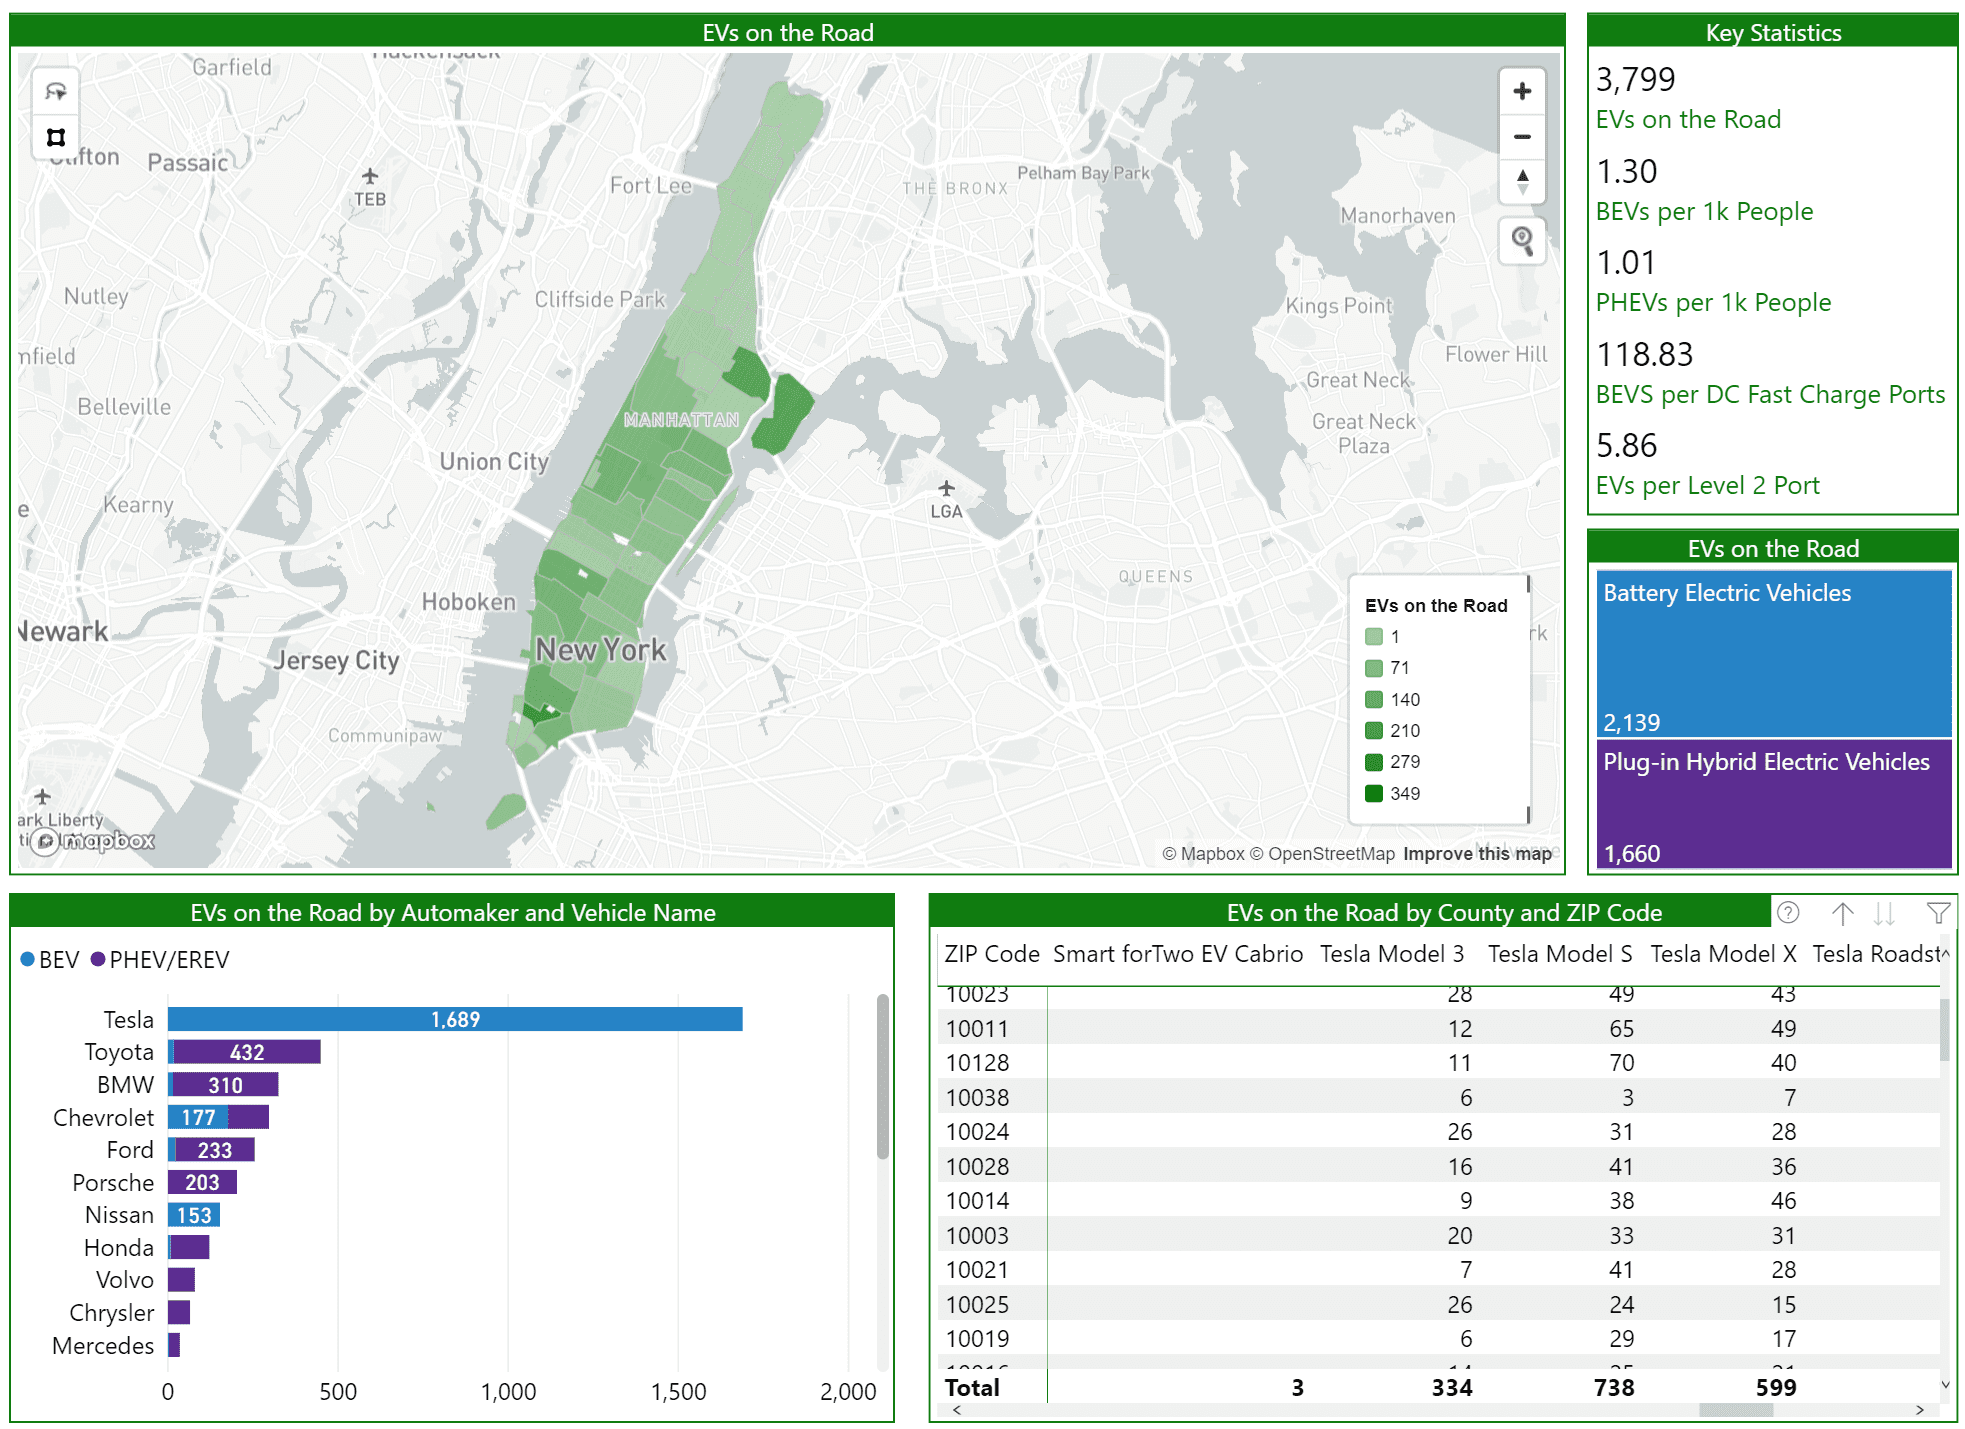This screenshot has width=1965, height=1429.
Task: Reset map bearing with compass button
Action: coord(1521,182)
